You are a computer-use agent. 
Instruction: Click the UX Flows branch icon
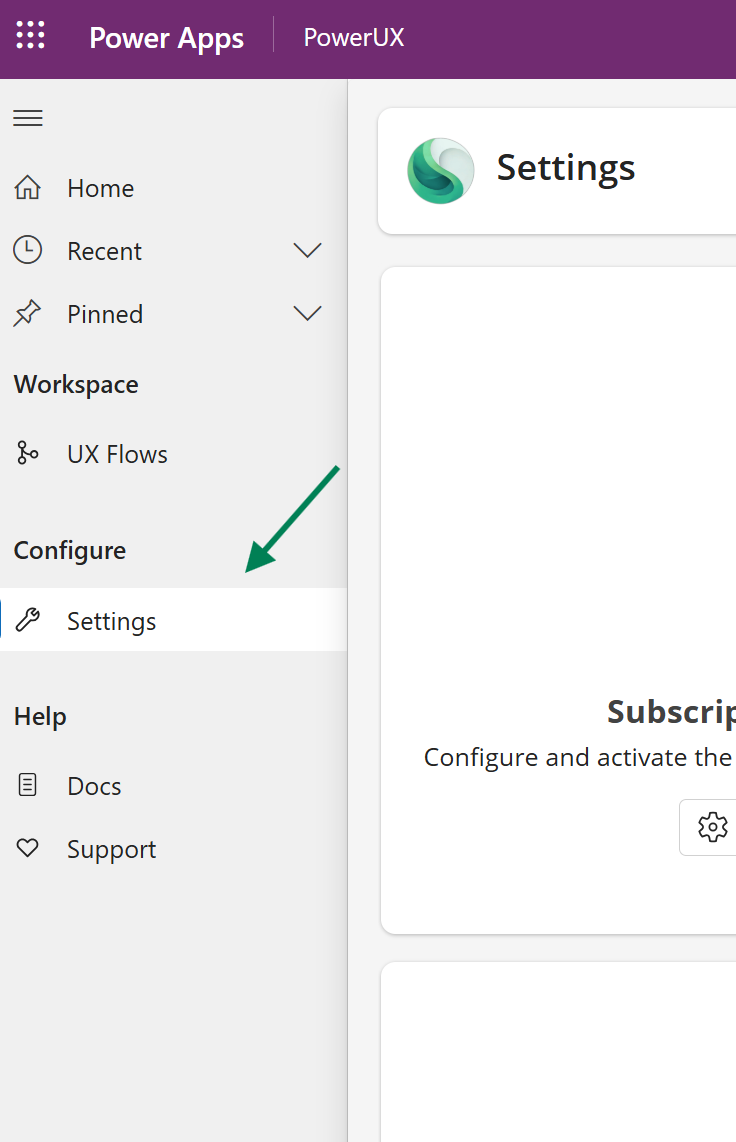(x=28, y=453)
